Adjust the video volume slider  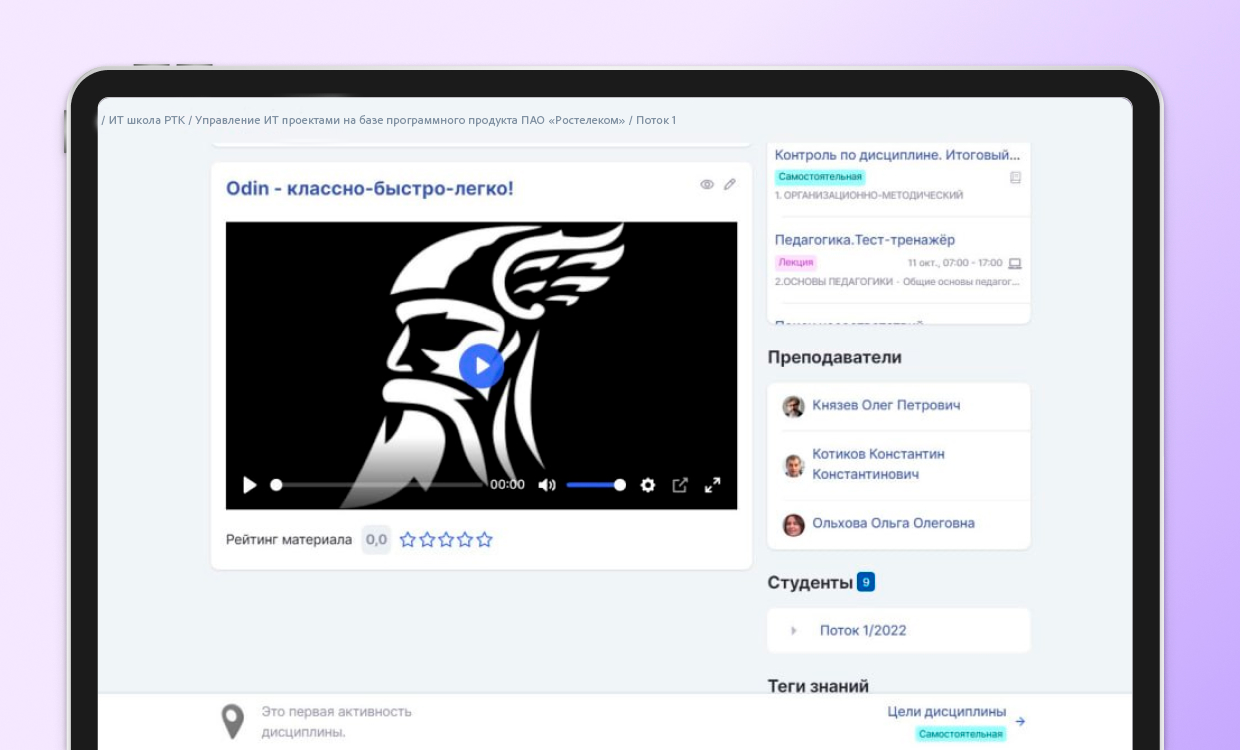[x=596, y=485]
